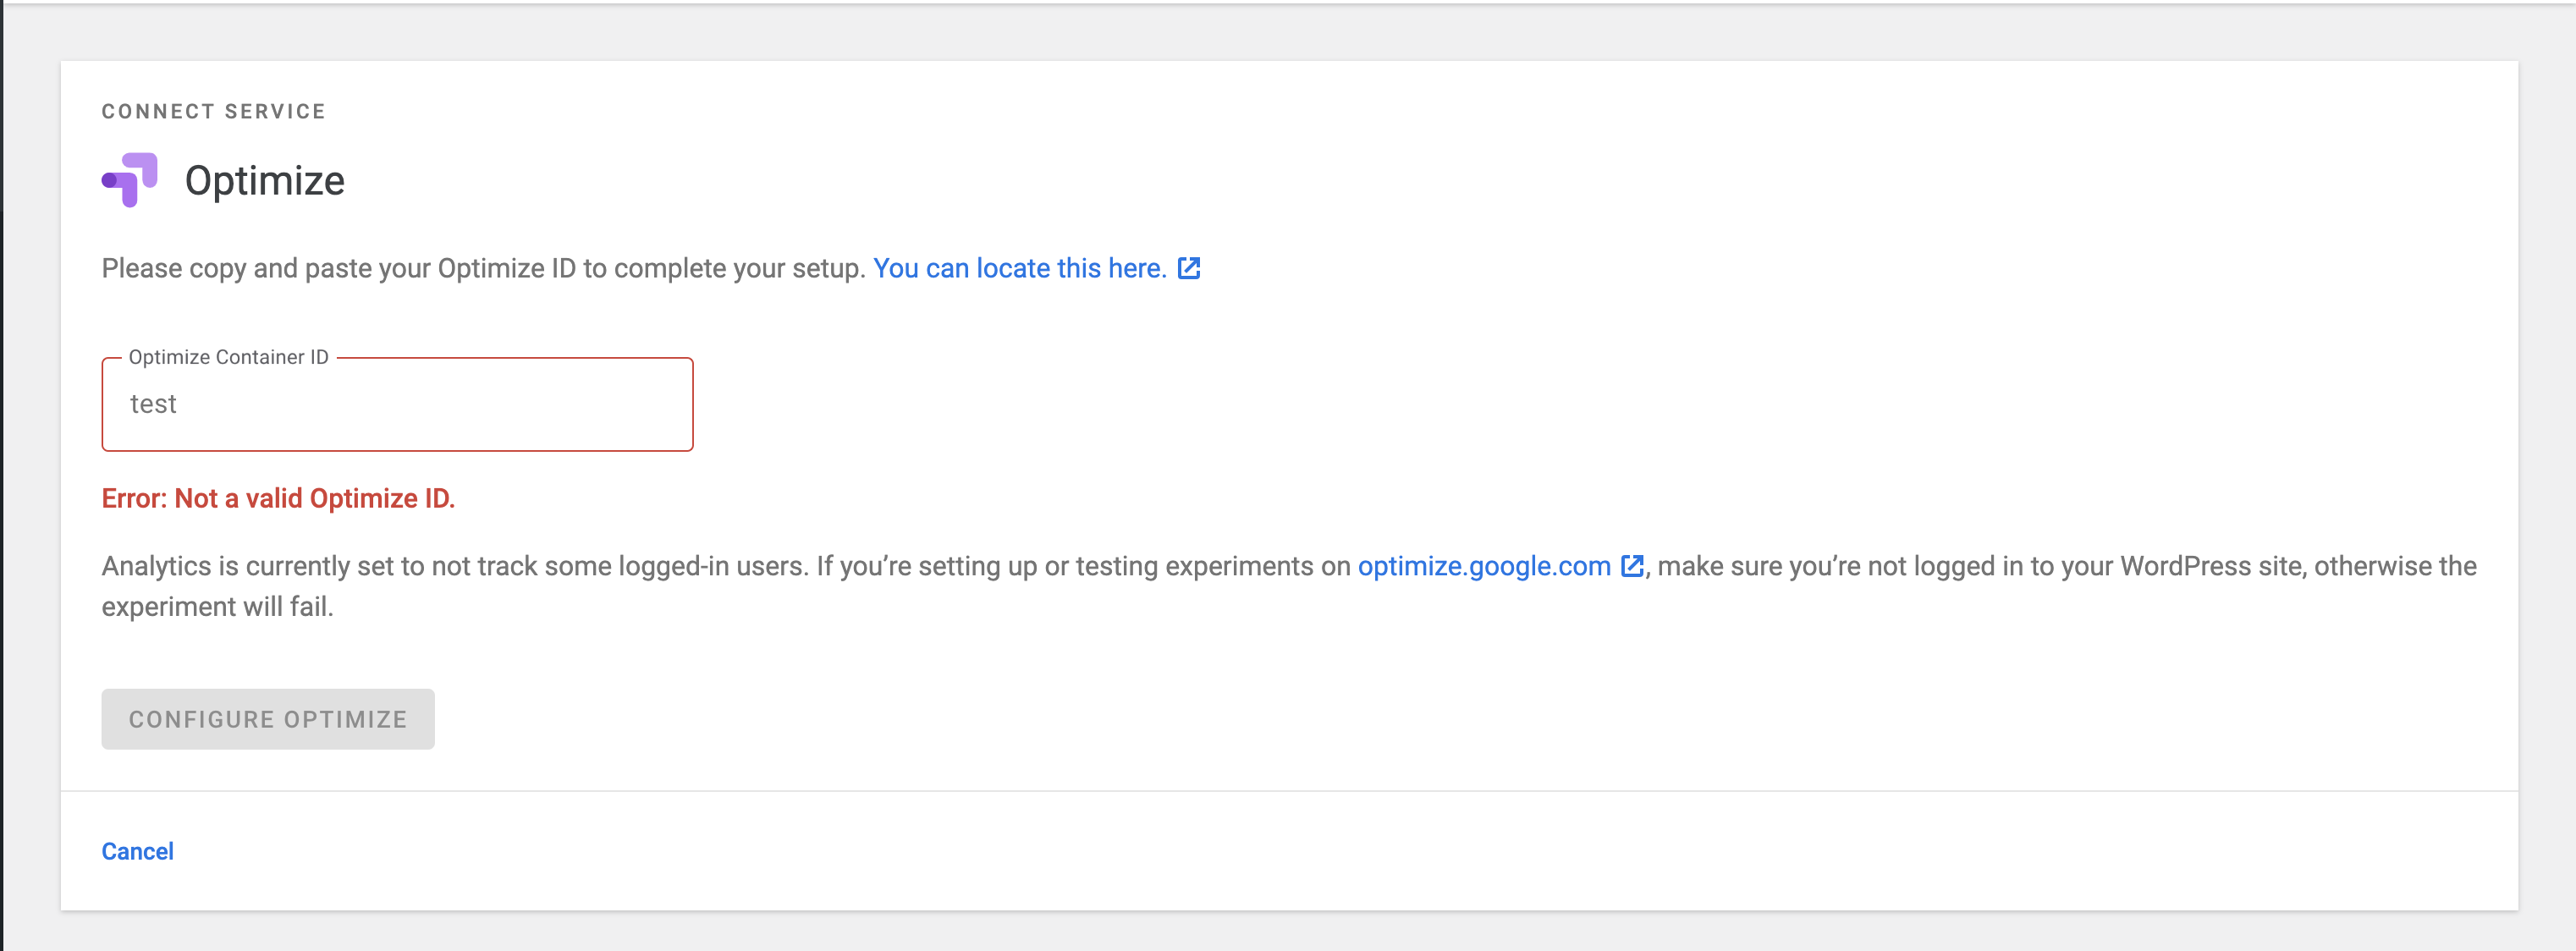Click the "Not a valid Optimize ID" error text
Screen dimensions: 2576x951
tap(281, 498)
